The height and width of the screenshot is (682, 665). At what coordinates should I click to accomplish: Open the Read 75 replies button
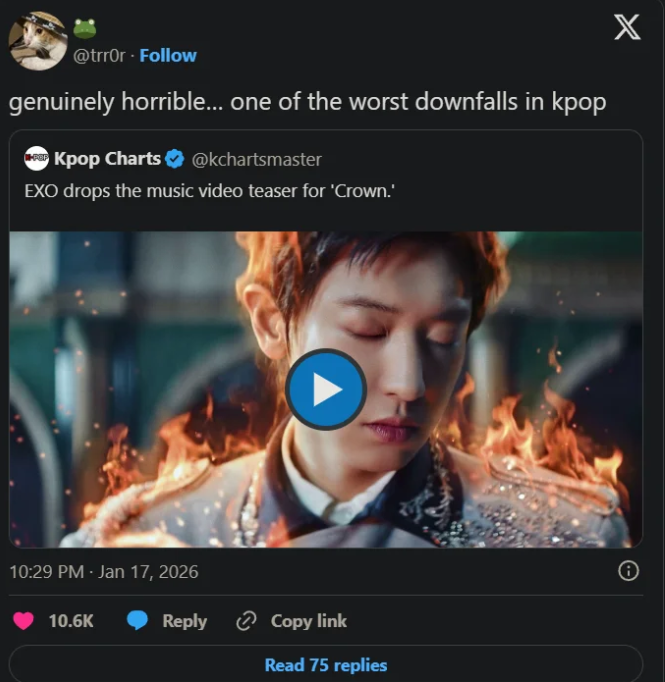pos(325,665)
